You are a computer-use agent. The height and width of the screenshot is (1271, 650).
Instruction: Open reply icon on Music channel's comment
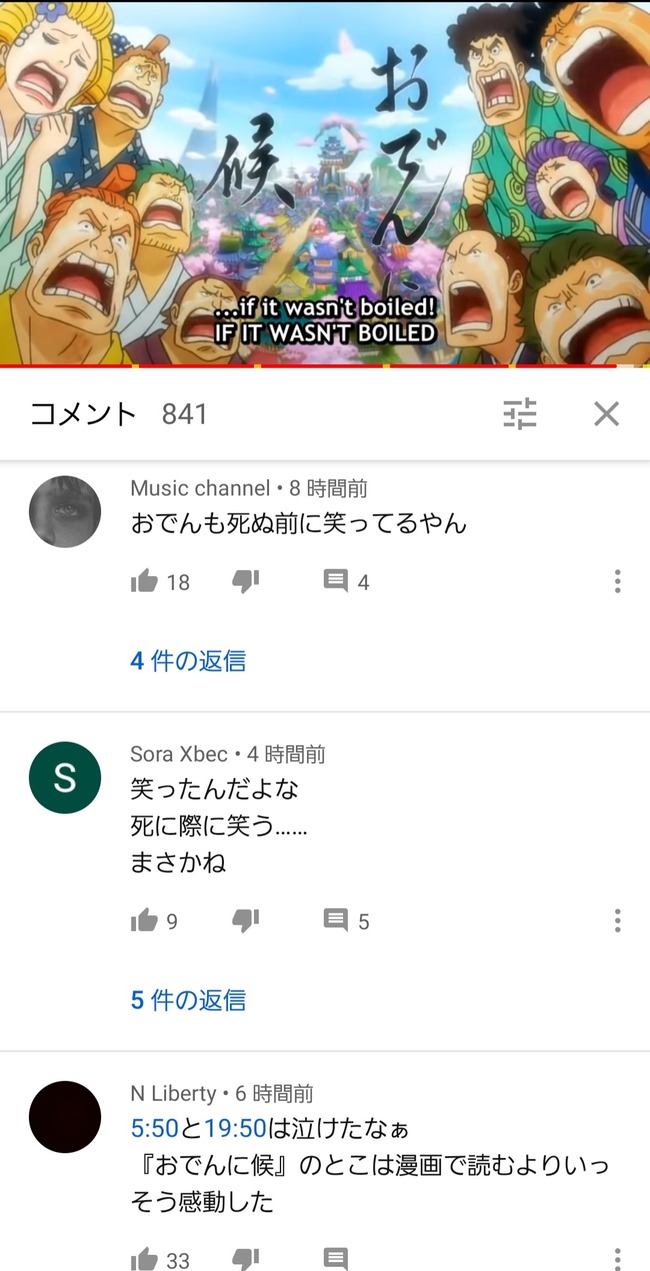tap(336, 581)
